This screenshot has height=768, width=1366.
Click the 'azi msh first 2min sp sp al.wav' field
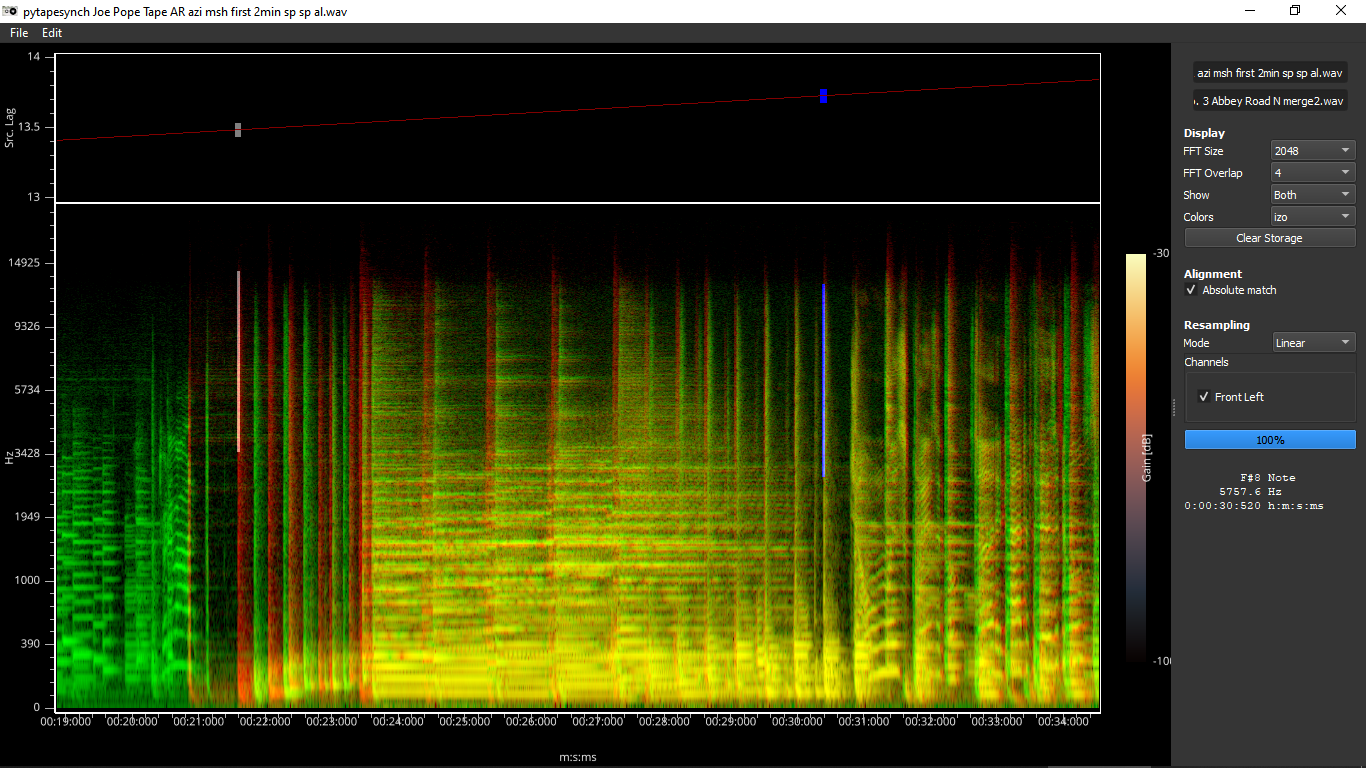point(1270,73)
